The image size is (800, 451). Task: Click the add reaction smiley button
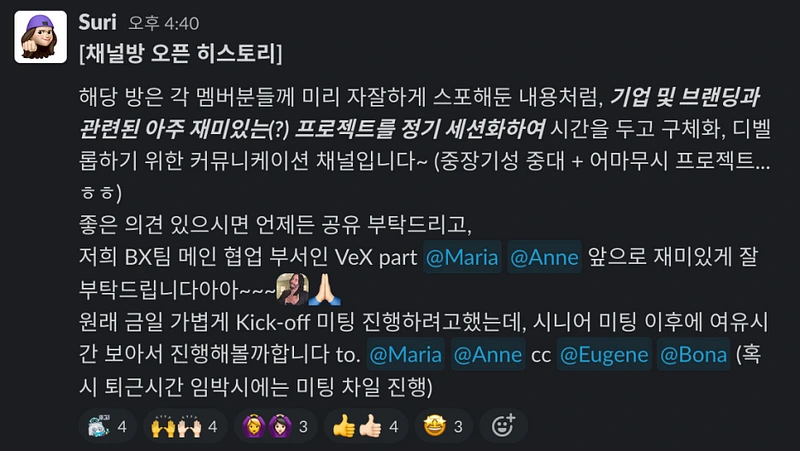point(503,426)
